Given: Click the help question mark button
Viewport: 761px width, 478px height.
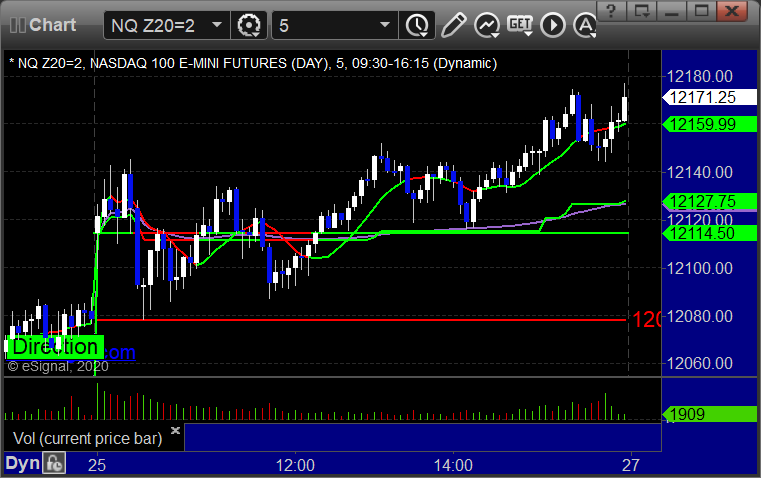Looking at the screenshot, I should click(x=611, y=10).
